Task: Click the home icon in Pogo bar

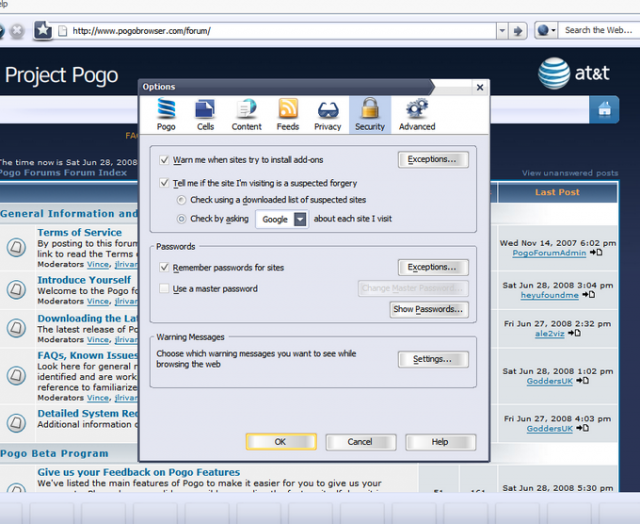Action: (604, 109)
